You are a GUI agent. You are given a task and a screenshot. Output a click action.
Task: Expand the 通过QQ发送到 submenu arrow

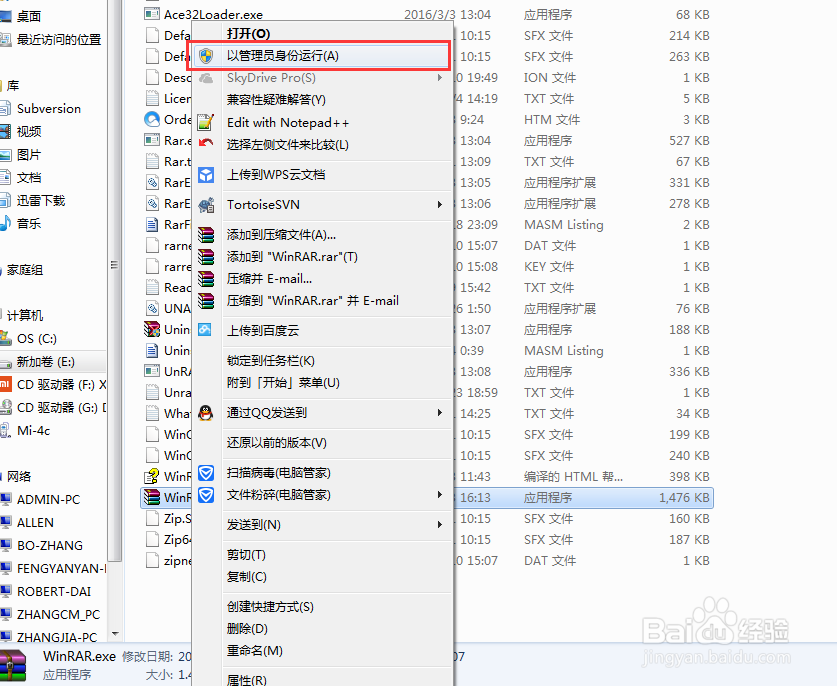tap(439, 413)
